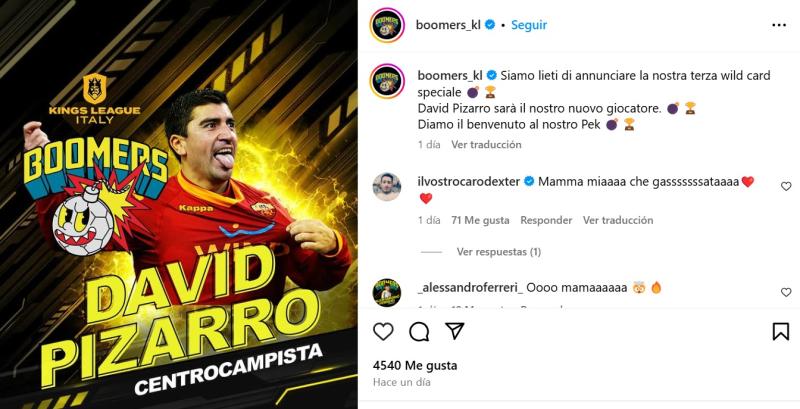Share the post with paper plane icon
The image size is (800, 409).
tap(454, 331)
